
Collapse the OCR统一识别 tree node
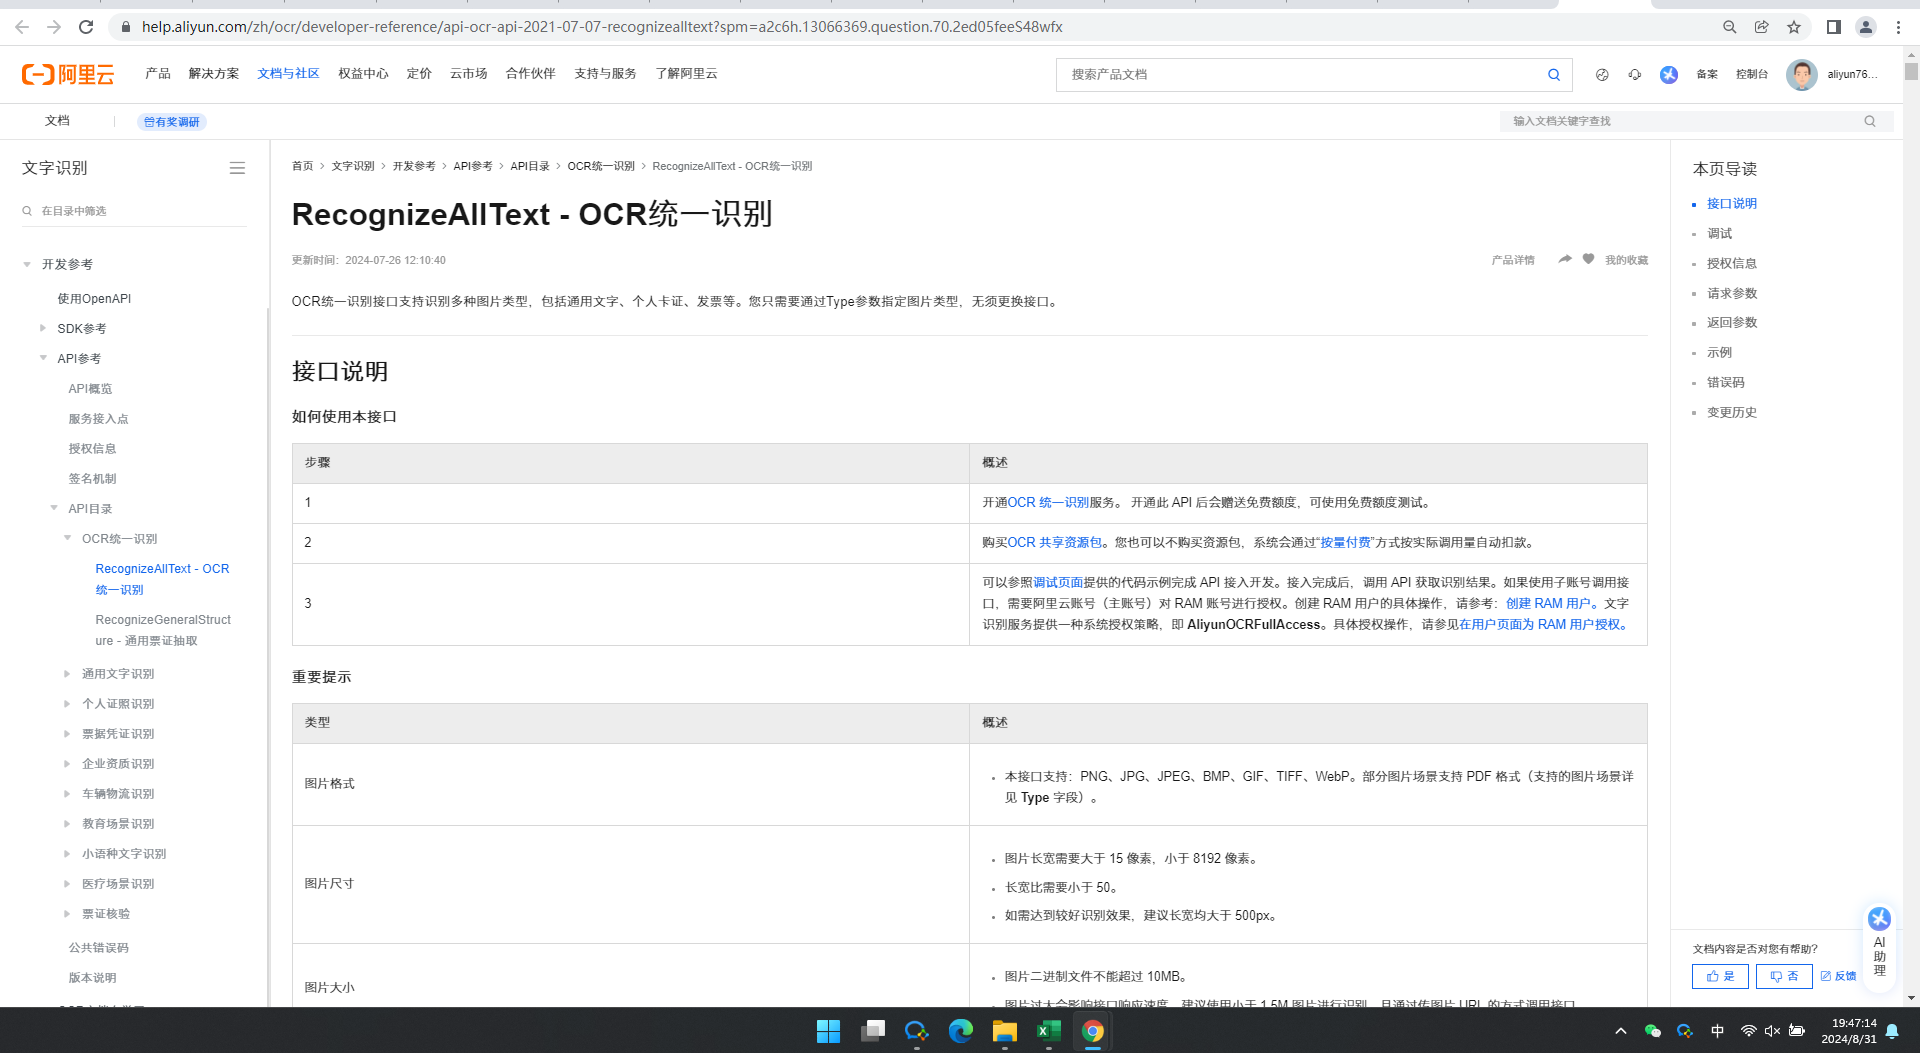pos(68,538)
